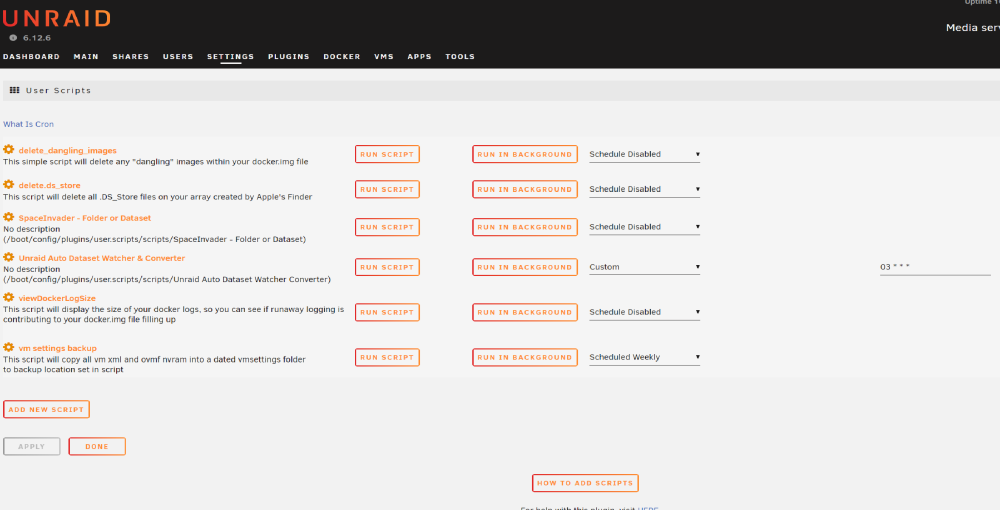Click gear icon beside SpaceInvader Folder or Dataset
This screenshot has height=510, width=1000.
[x=8, y=217]
